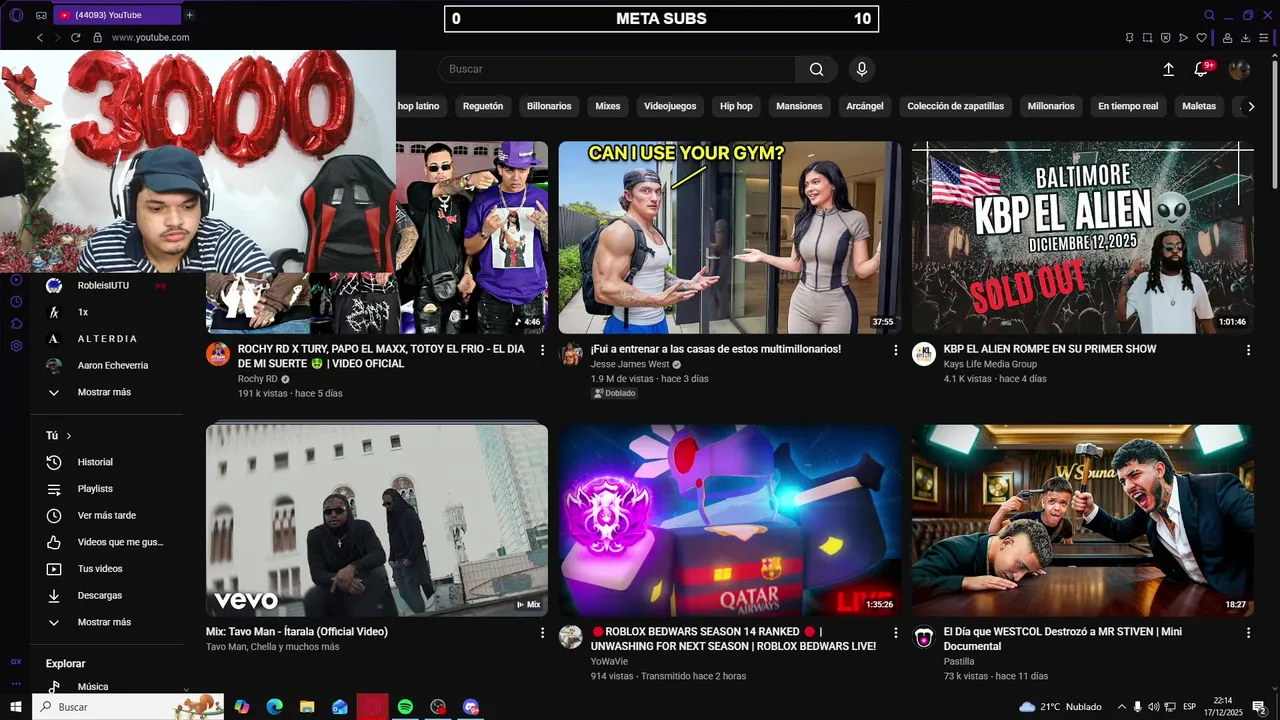Open the YouTube notifications bell
Image resolution: width=1280 pixels, height=720 pixels.
tap(1201, 69)
